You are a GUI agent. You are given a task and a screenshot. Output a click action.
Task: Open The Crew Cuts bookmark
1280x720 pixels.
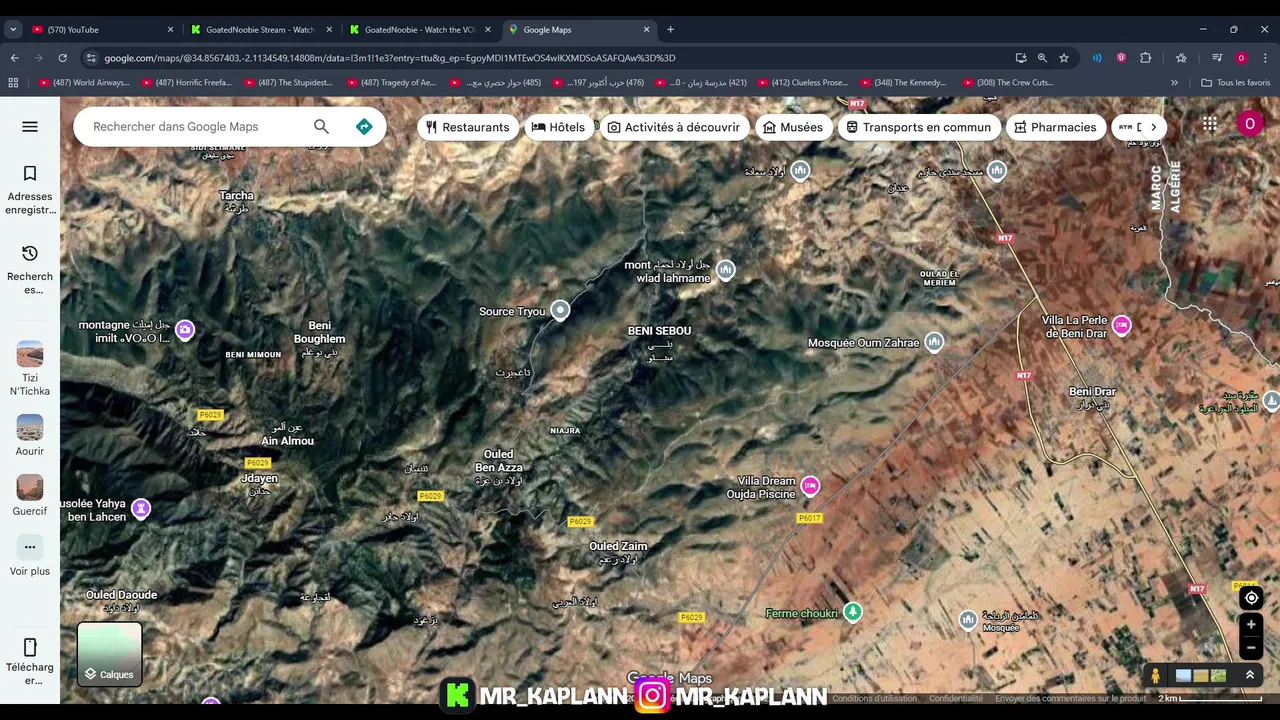click(x=1008, y=83)
